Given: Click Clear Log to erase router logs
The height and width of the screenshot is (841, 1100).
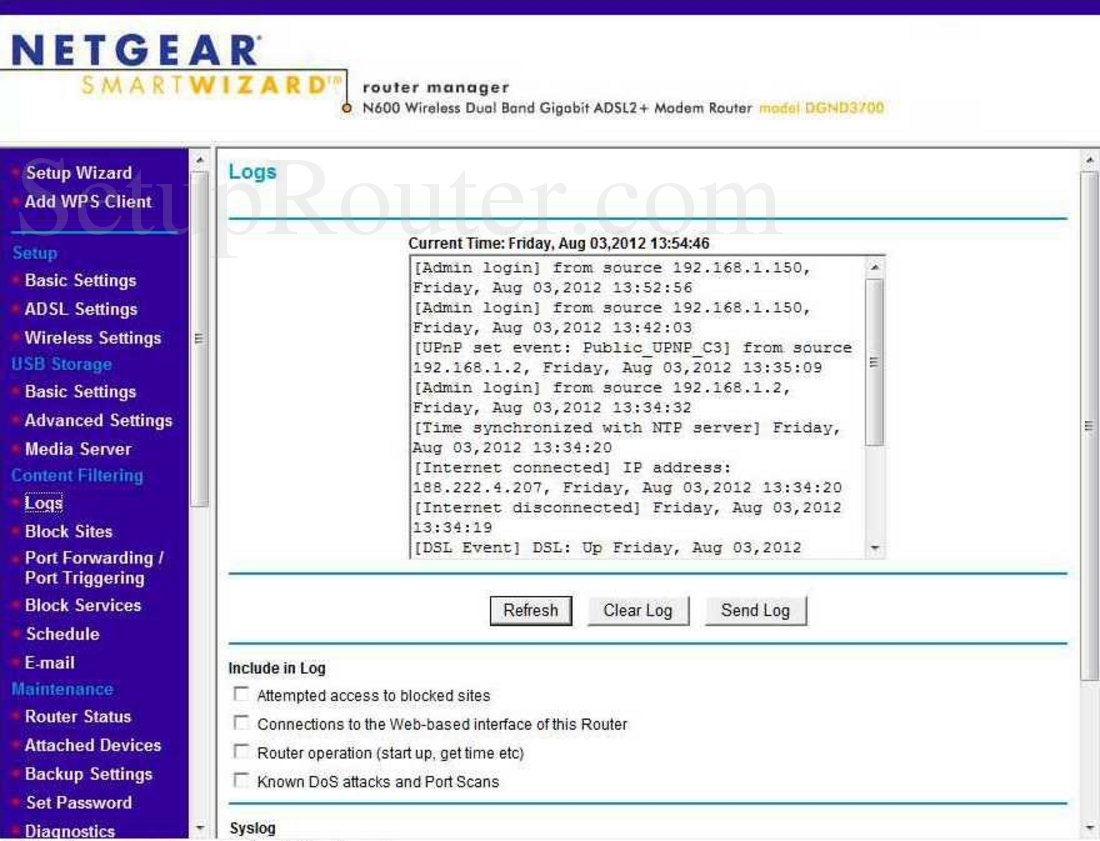Looking at the screenshot, I should 638,610.
